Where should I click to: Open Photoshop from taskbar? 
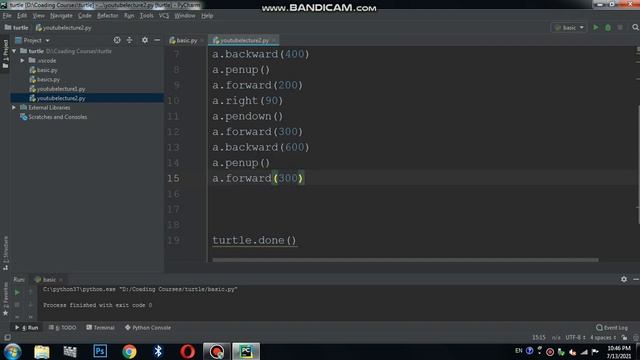click(x=100, y=351)
